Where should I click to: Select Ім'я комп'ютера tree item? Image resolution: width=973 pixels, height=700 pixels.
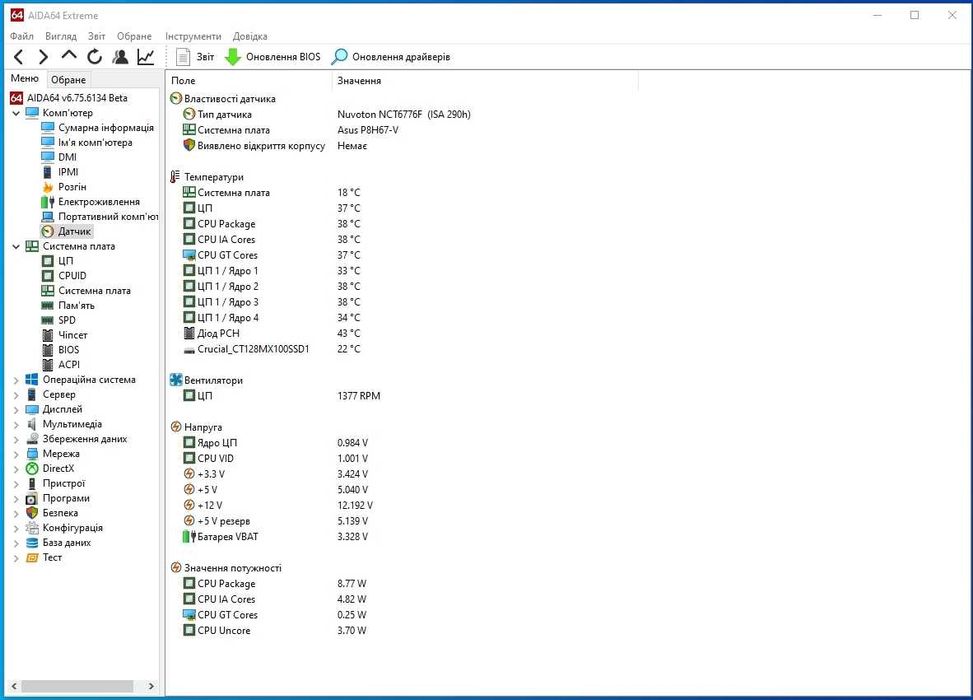[x=95, y=142]
